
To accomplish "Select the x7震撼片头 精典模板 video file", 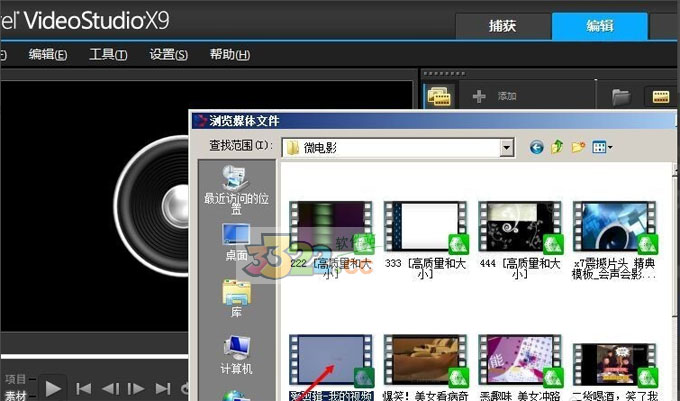I will tap(615, 240).
